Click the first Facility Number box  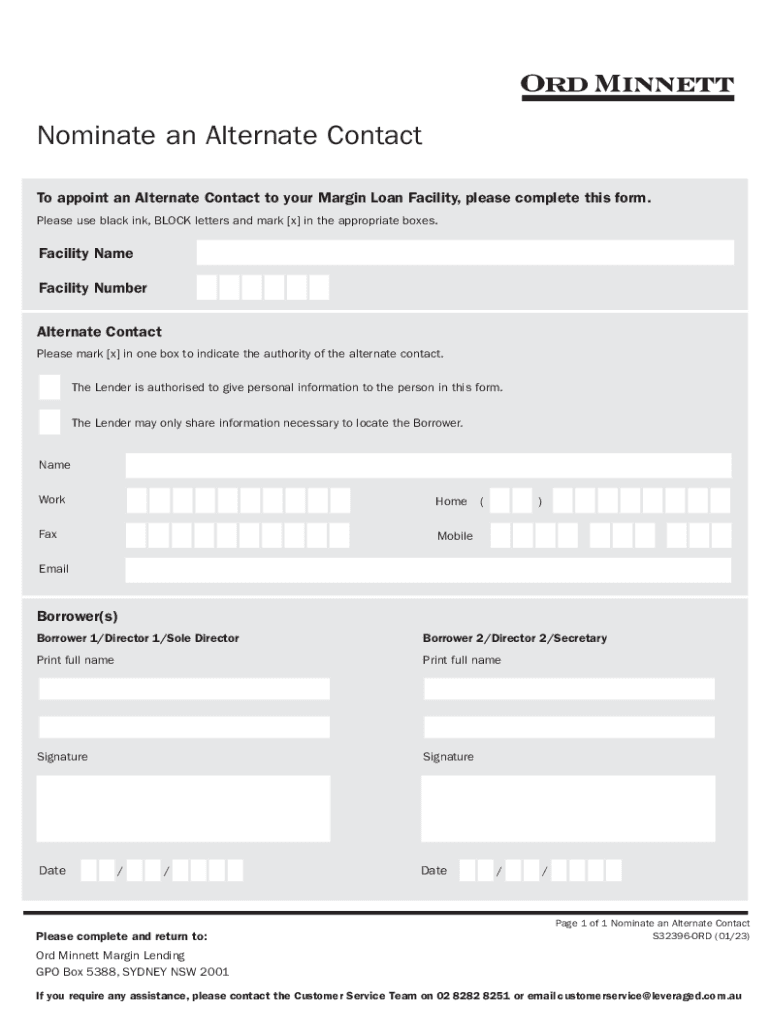pyautogui.click(x=207, y=288)
